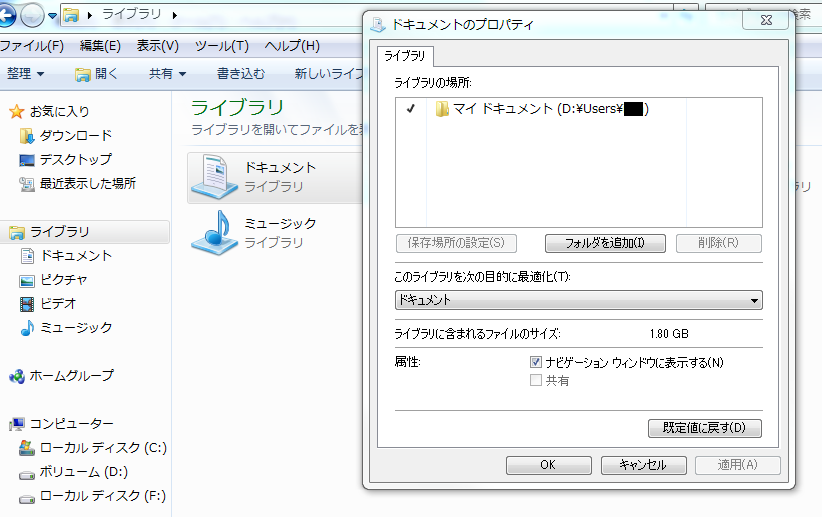Expand address bar arrow before ライブラリ
Viewport: 822px width, 517px height.
click(90, 15)
